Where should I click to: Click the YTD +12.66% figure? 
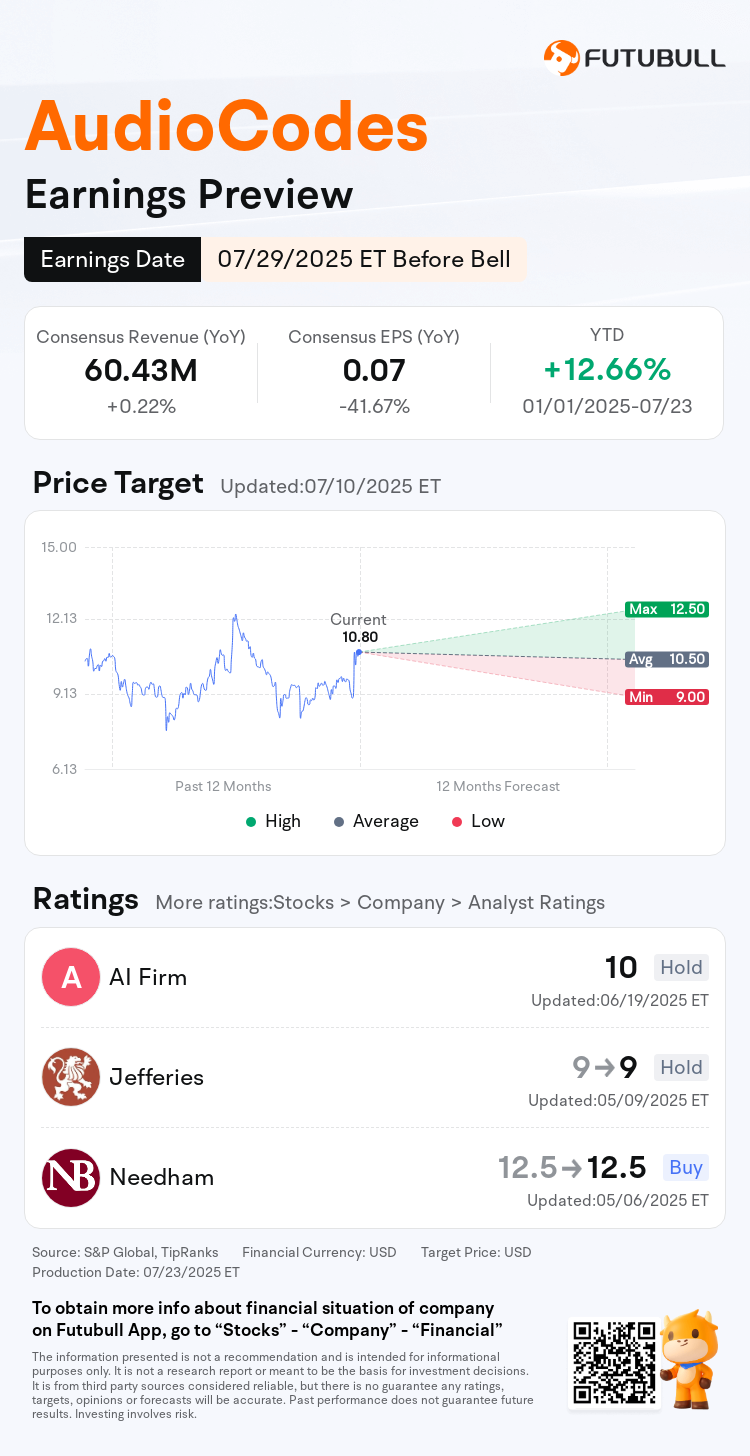[x=607, y=370]
